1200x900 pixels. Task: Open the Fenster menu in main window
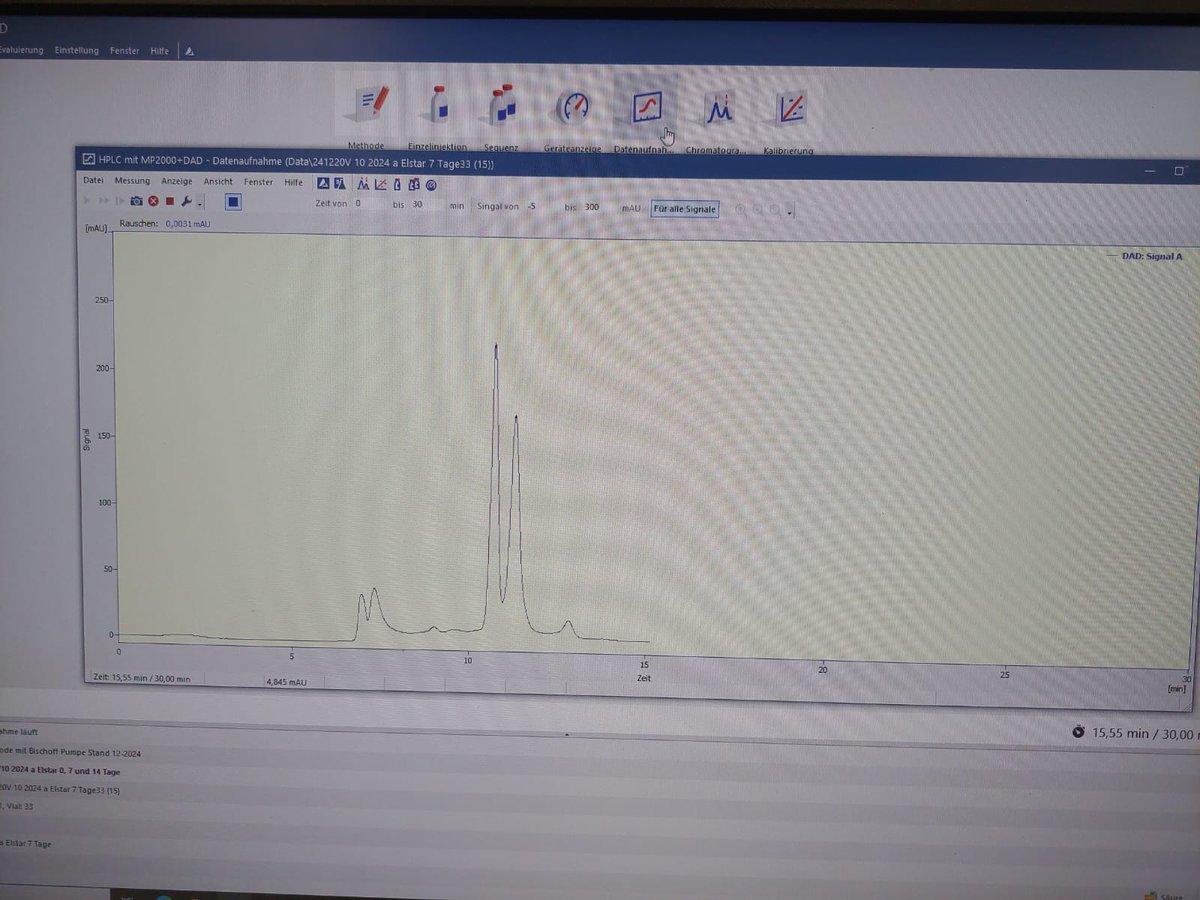click(x=125, y=50)
